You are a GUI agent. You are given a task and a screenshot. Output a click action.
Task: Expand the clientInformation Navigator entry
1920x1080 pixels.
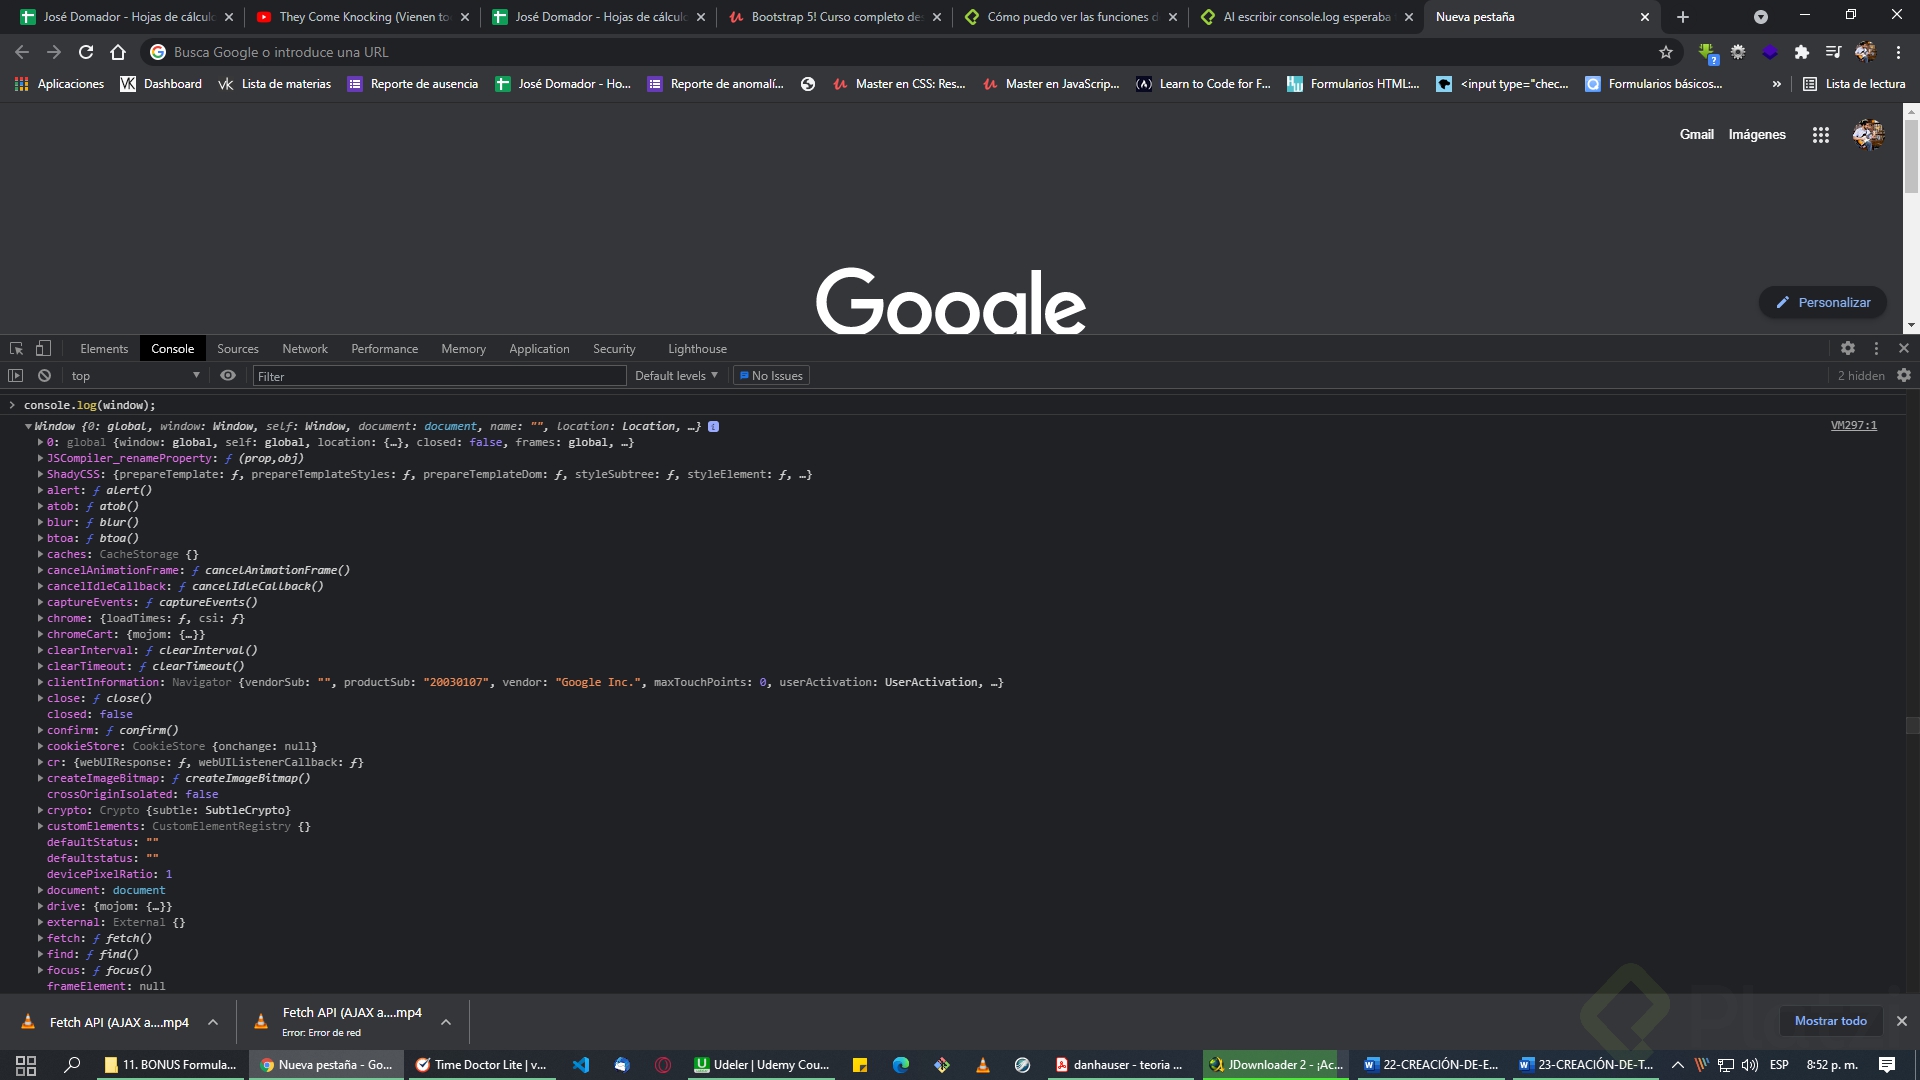[x=40, y=683]
